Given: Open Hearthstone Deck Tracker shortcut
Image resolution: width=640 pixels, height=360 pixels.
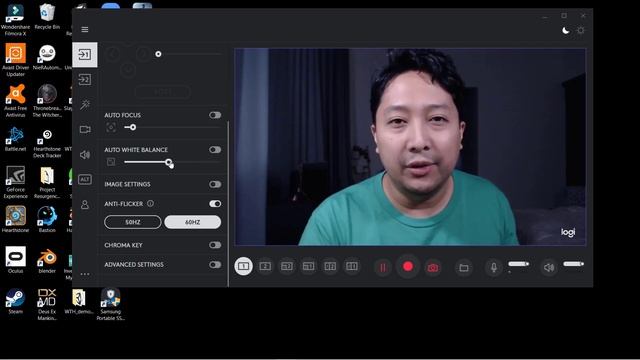Looking at the screenshot, I should 47,144.
